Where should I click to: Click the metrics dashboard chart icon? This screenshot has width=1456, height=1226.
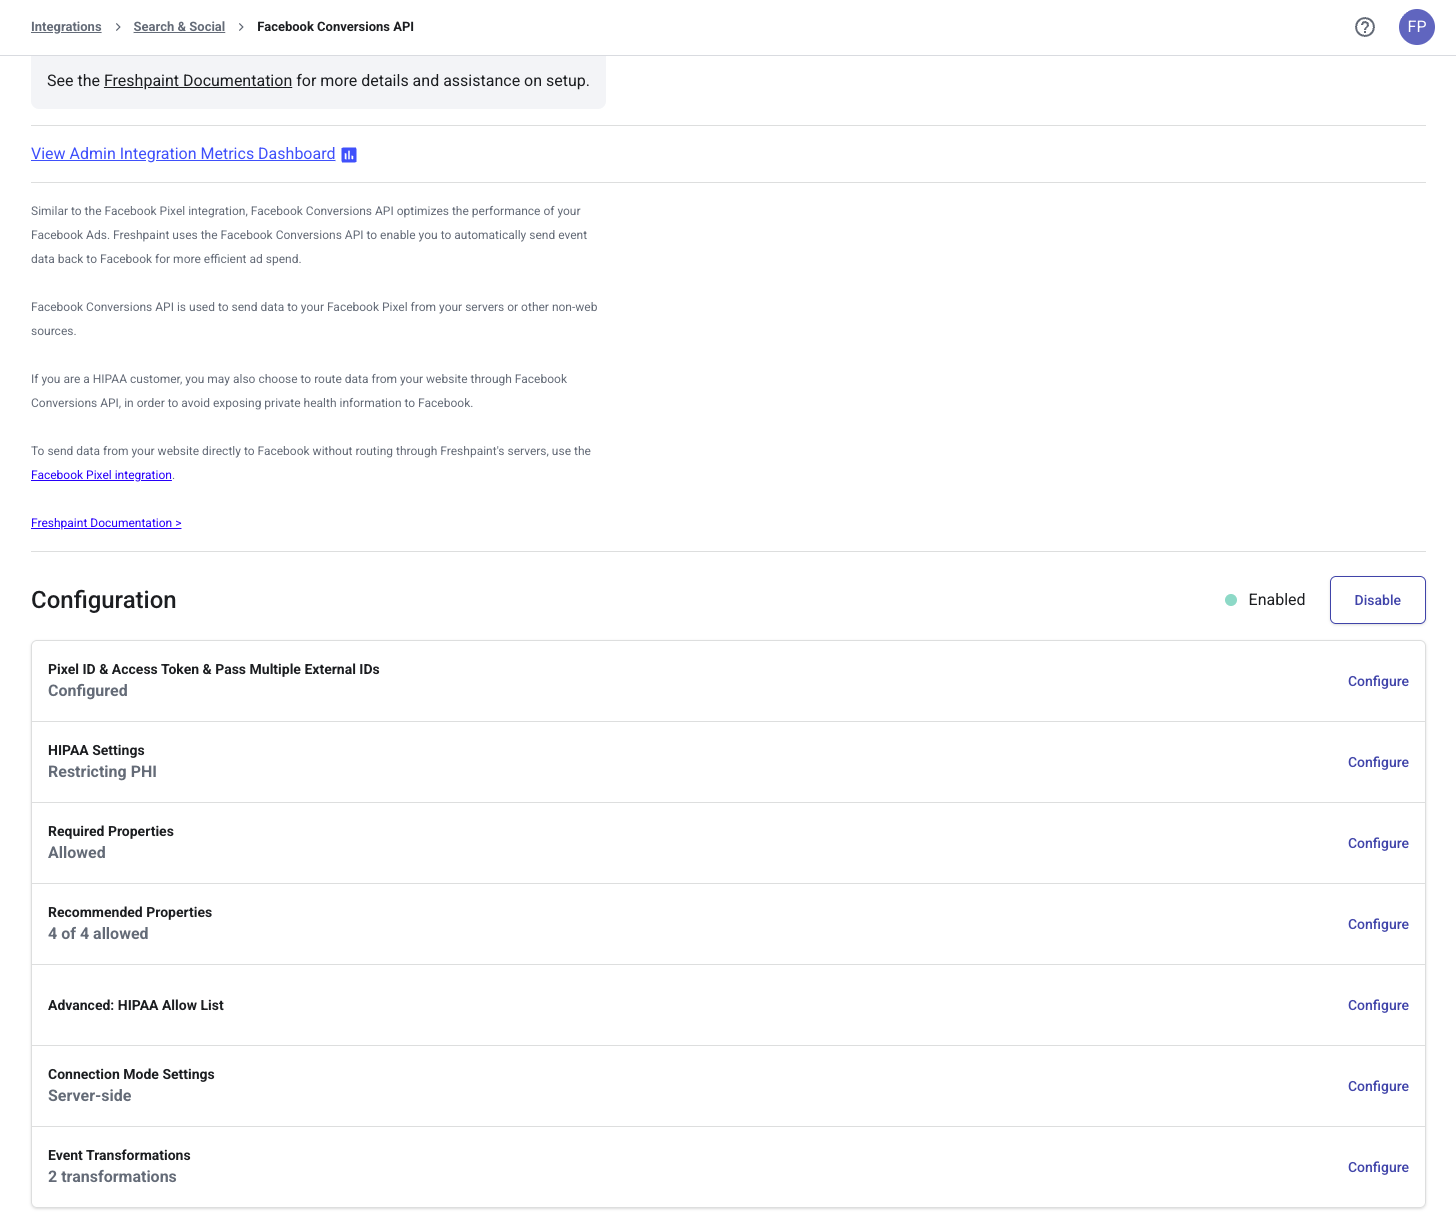[x=349, y=155]
